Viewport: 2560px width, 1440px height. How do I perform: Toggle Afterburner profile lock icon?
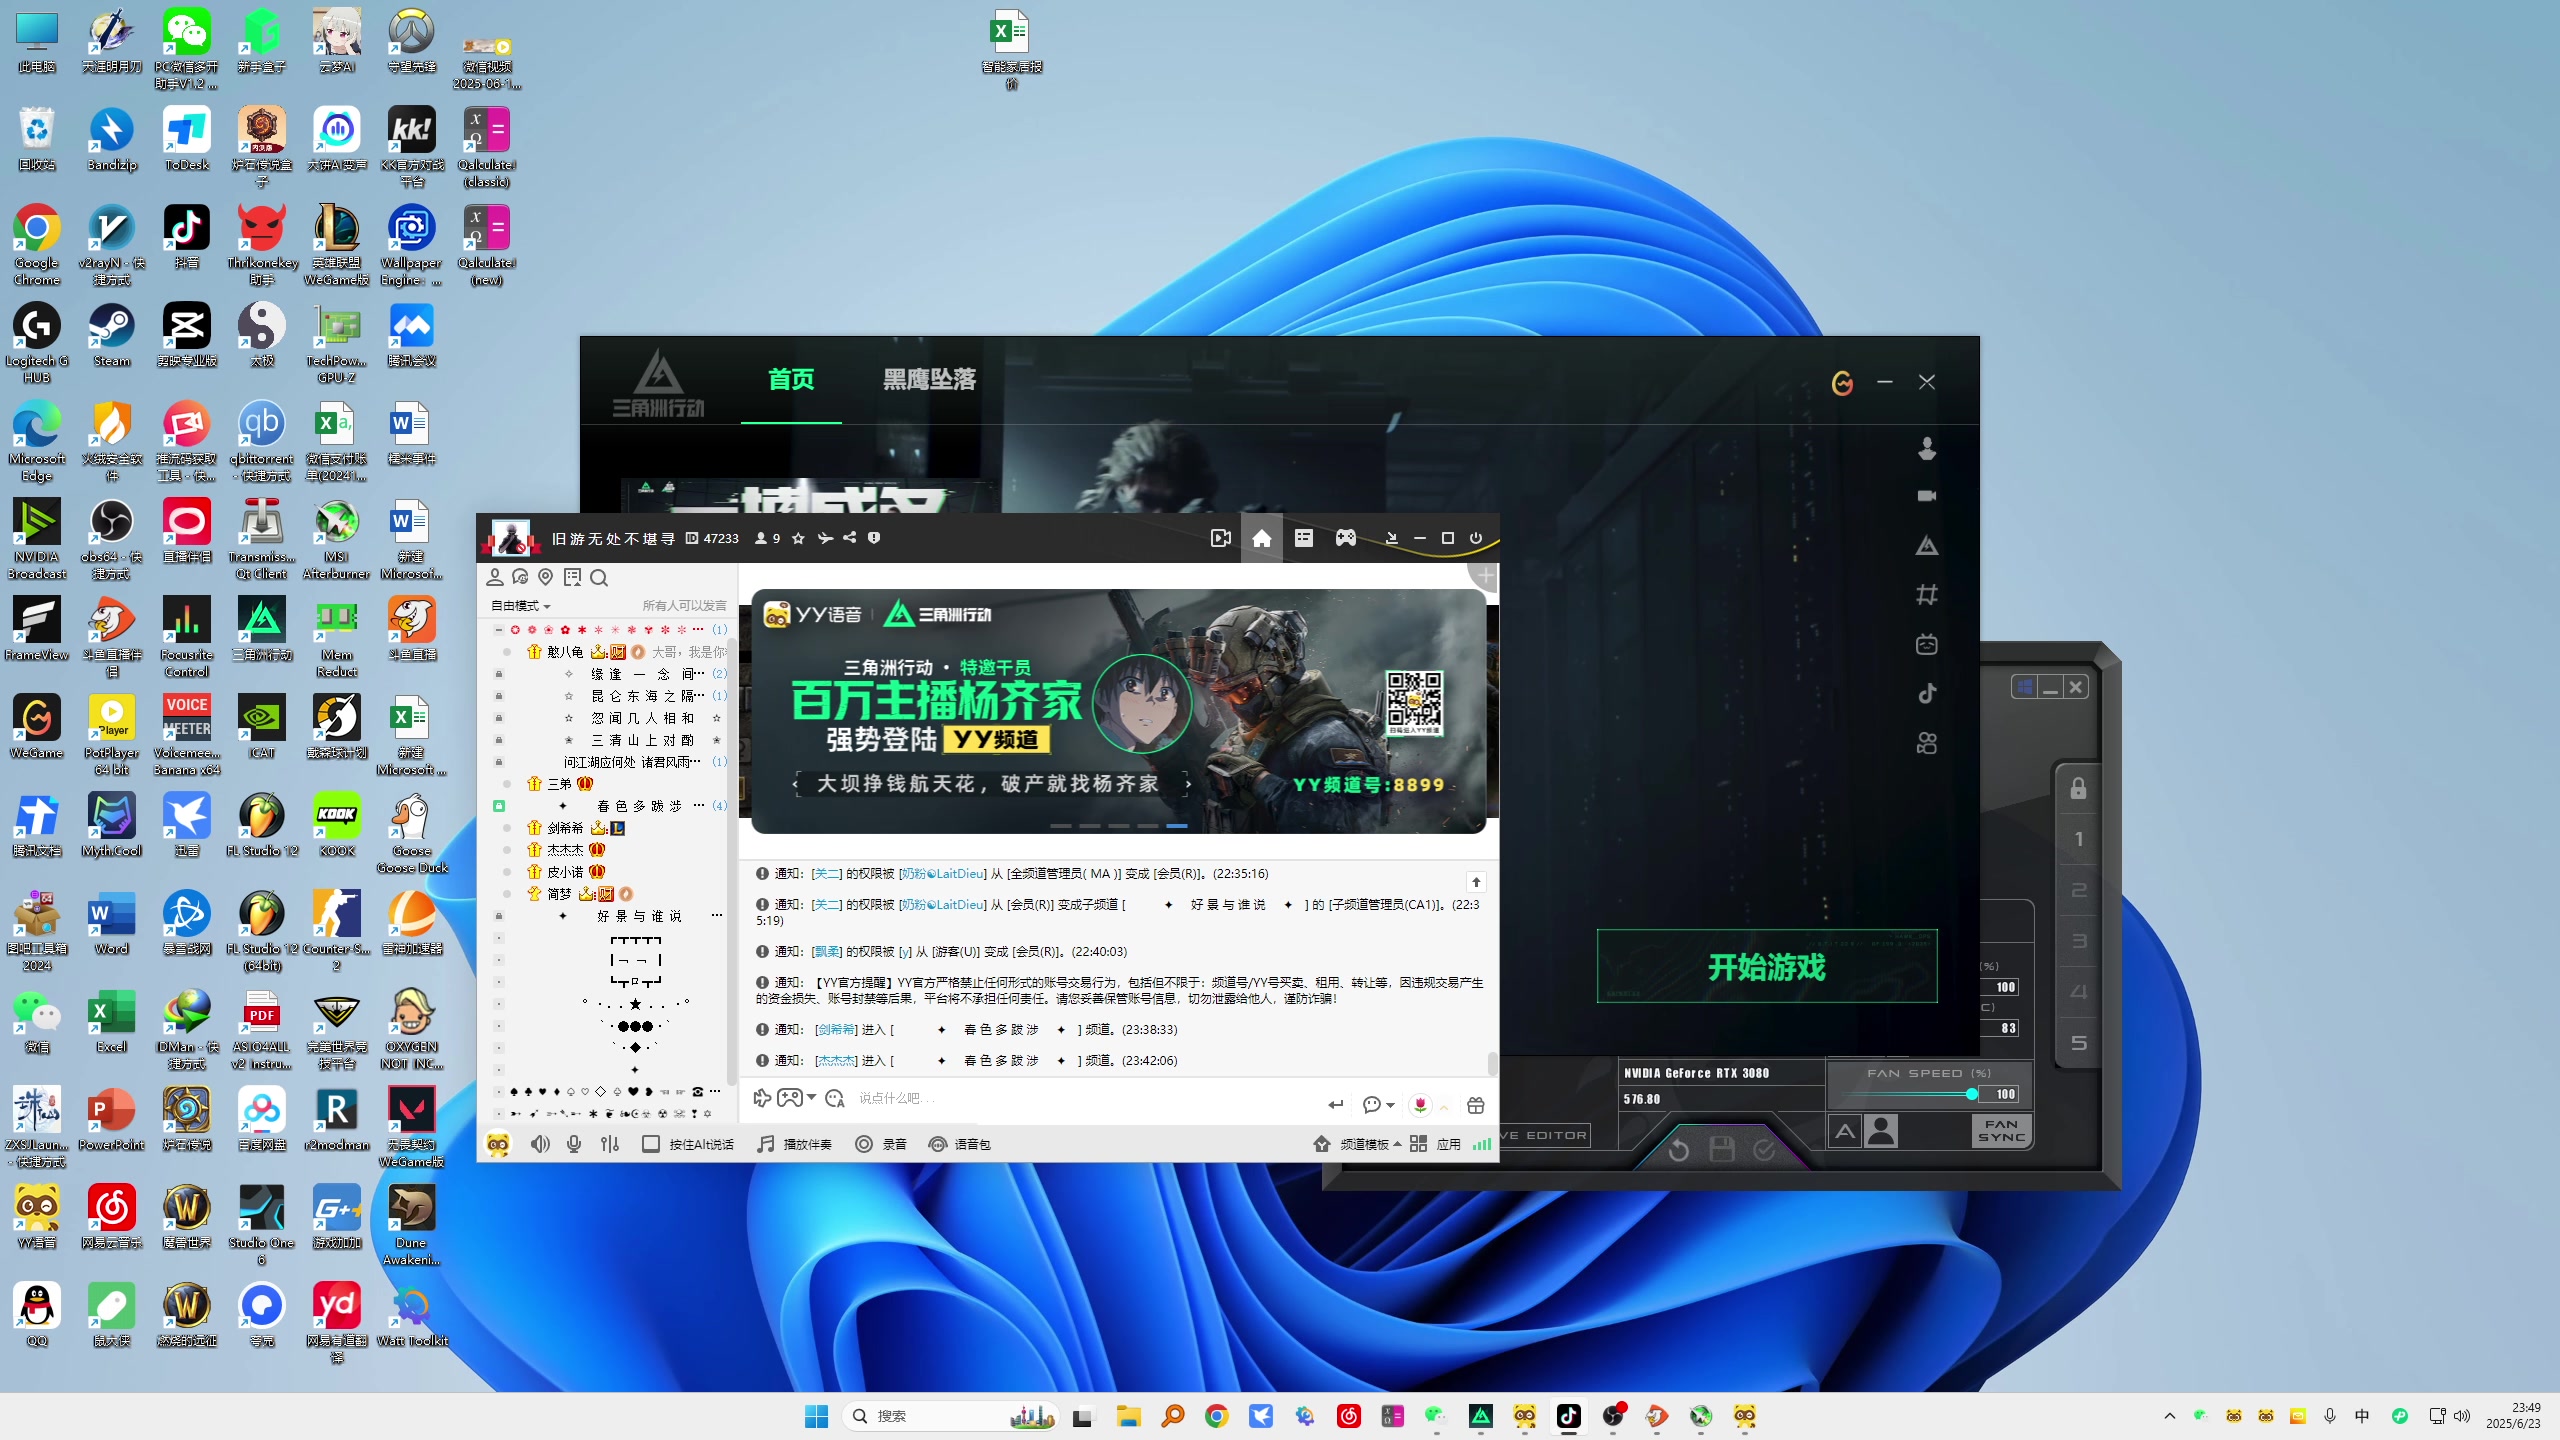2078,788
